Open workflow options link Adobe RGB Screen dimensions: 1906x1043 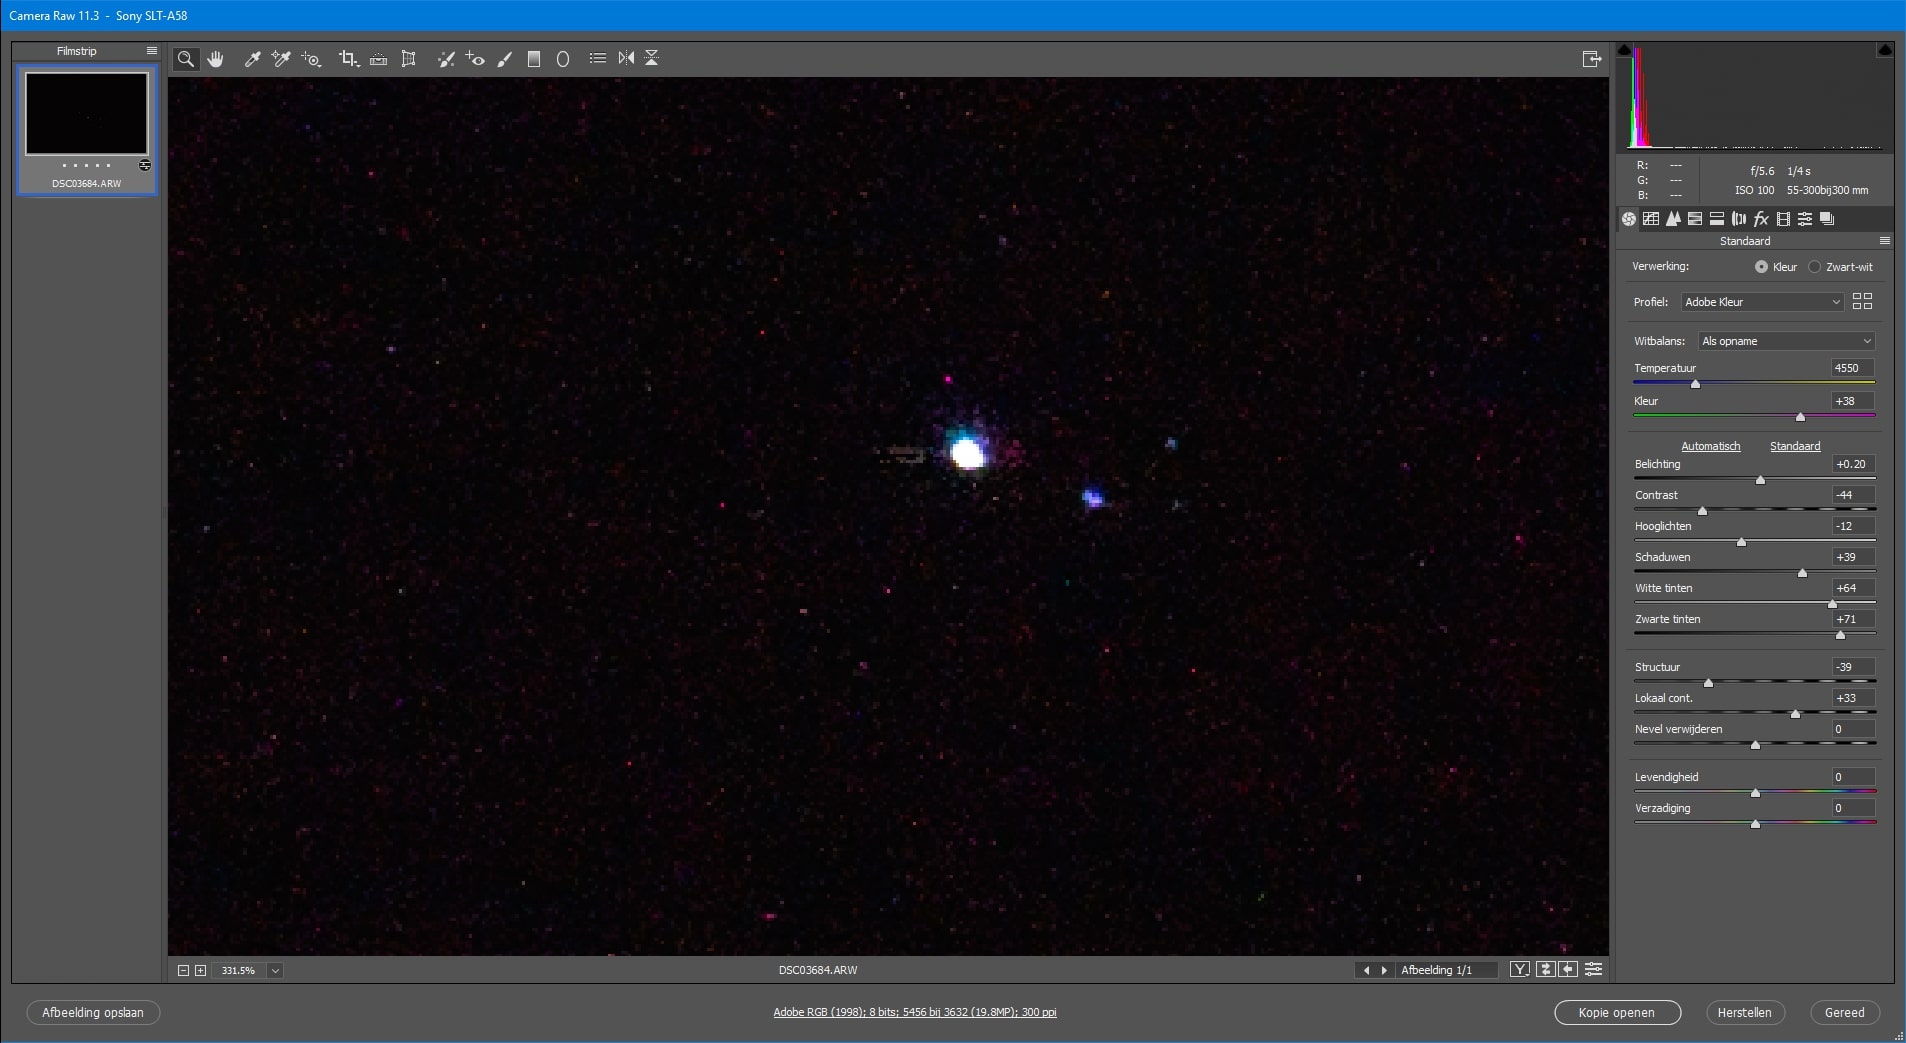[x=914, y=1012]
